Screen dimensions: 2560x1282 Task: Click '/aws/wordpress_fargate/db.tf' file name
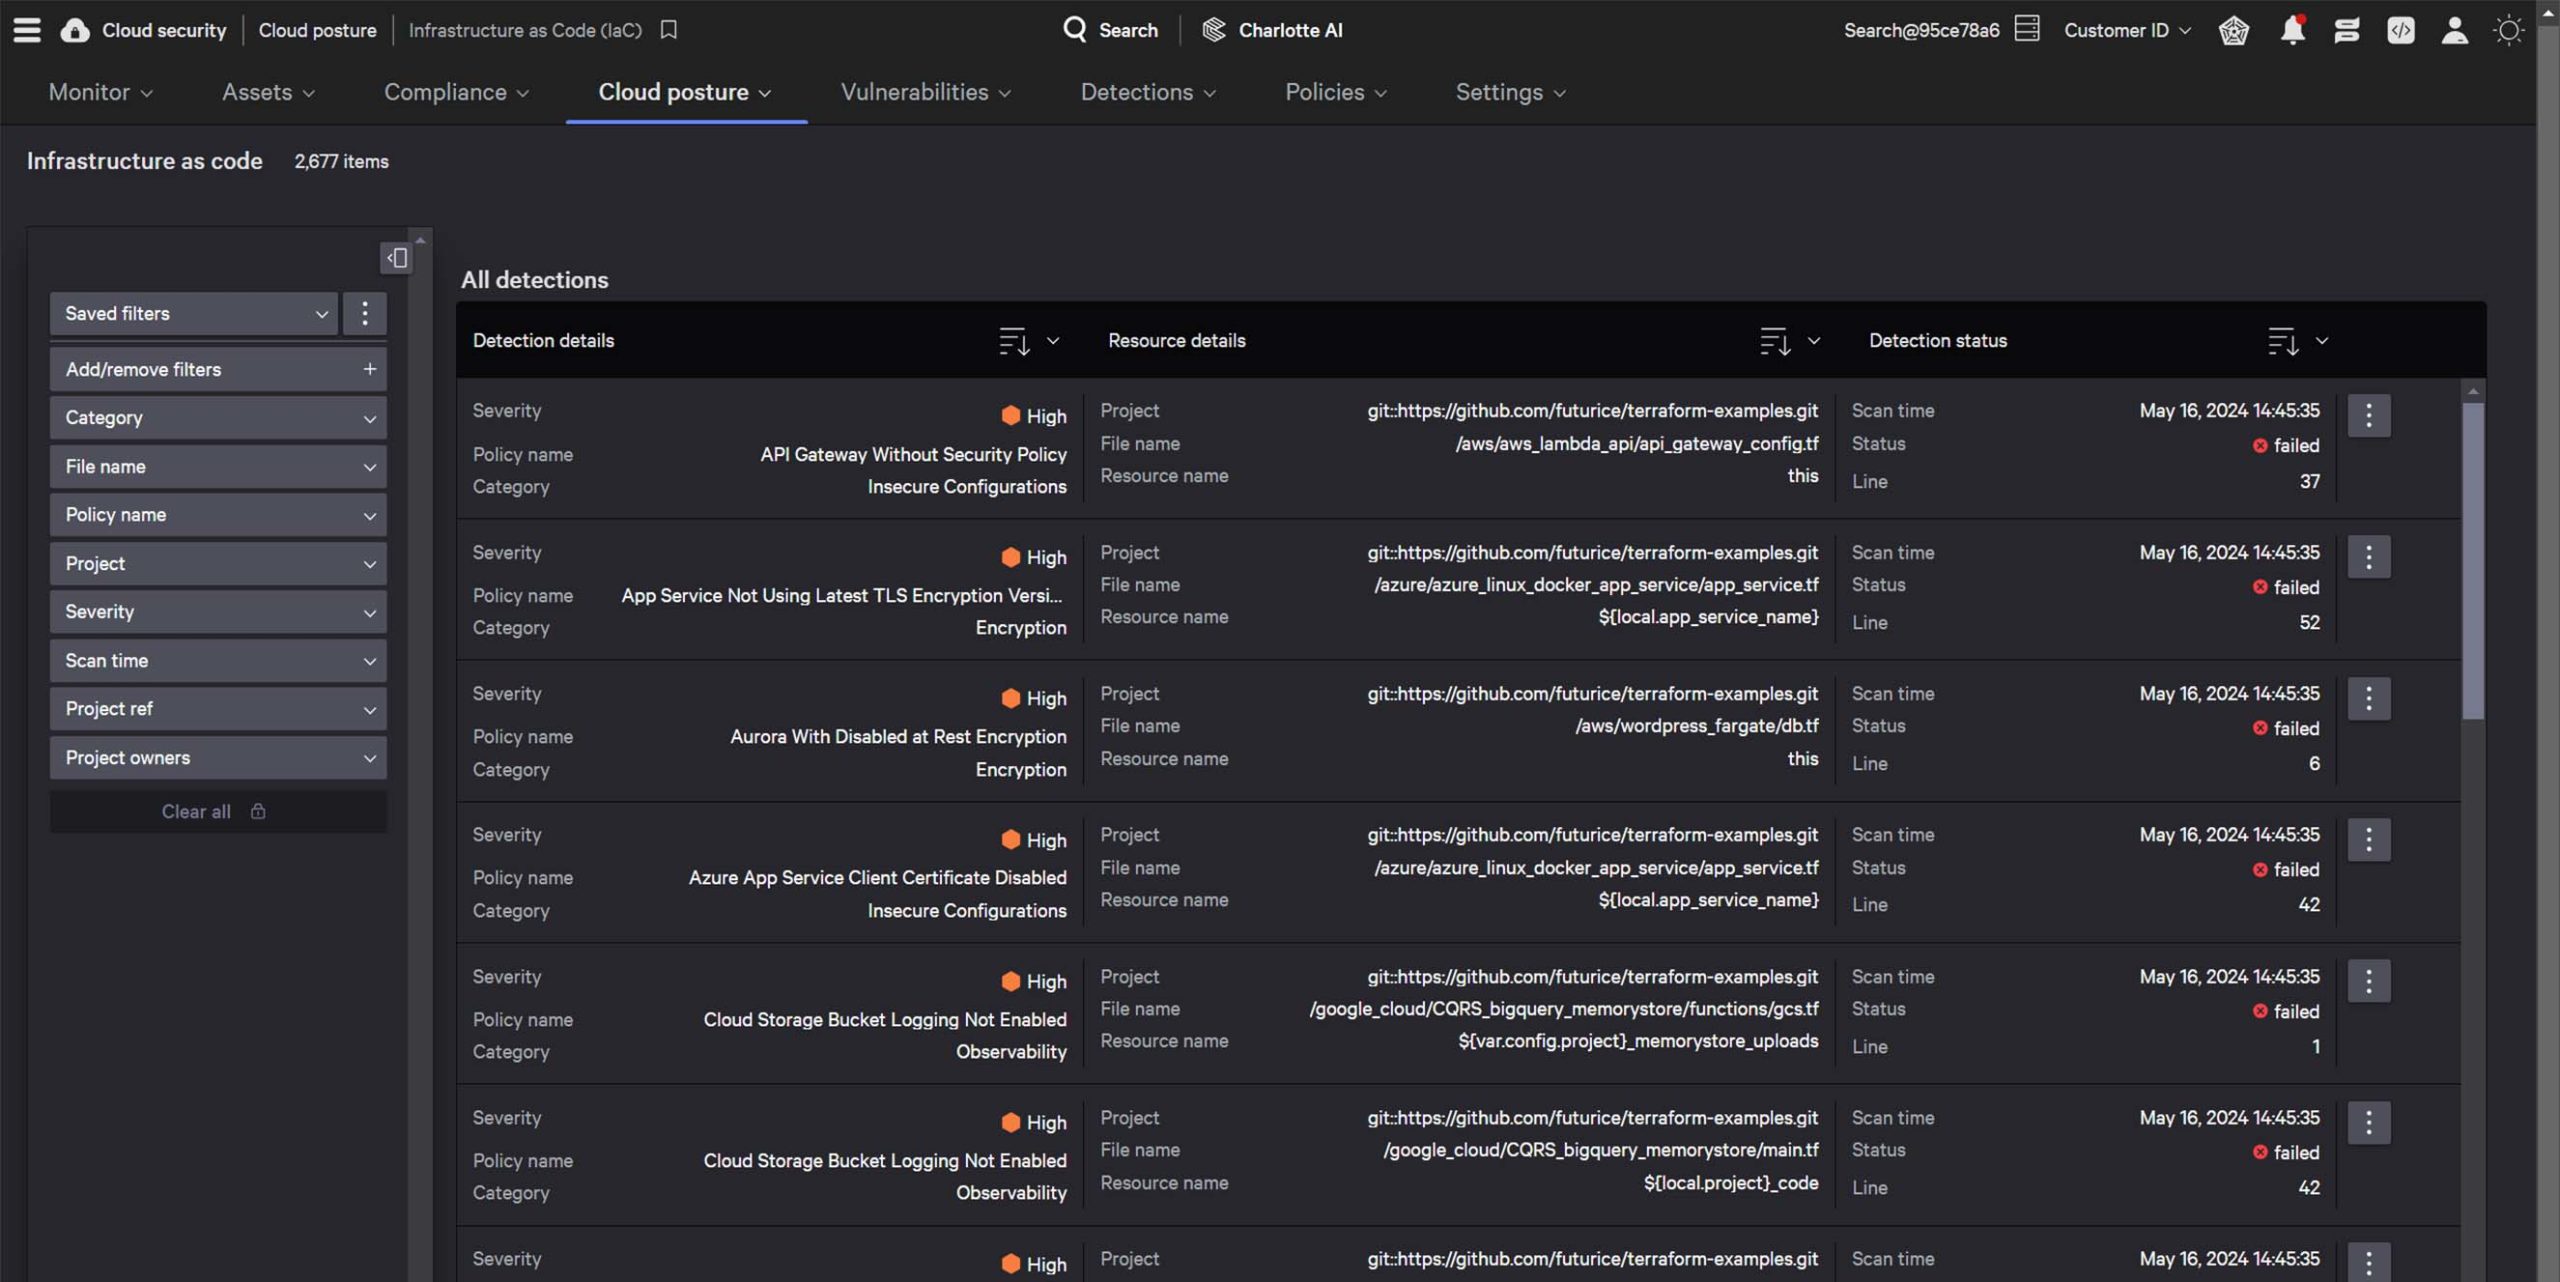tap(1697, 726)
